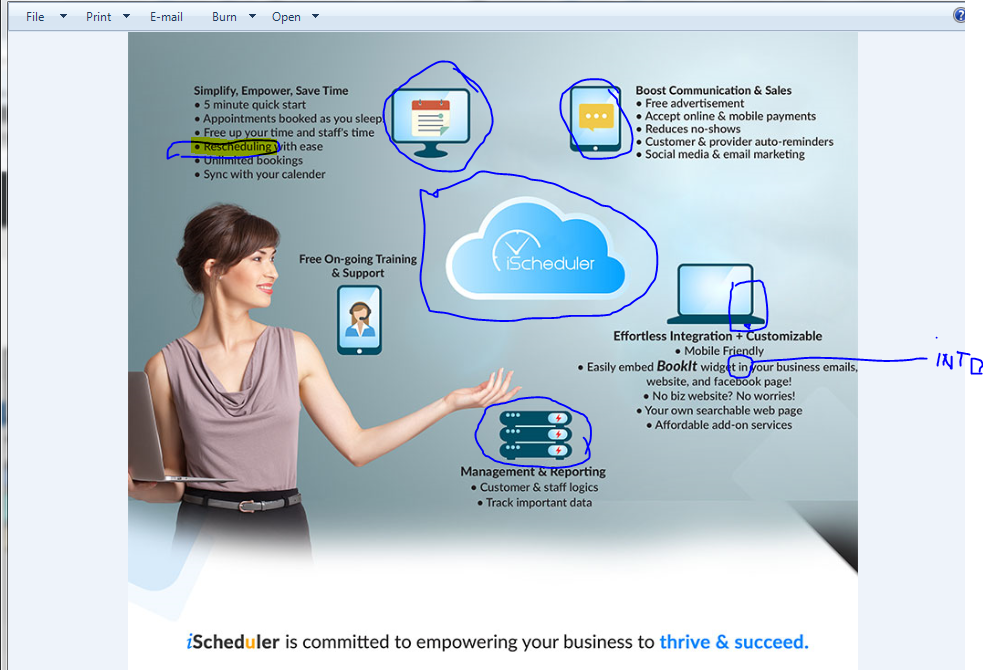Click the server stack icon
The width and height of the screenshot is (983, 670).
coord(535,435)
